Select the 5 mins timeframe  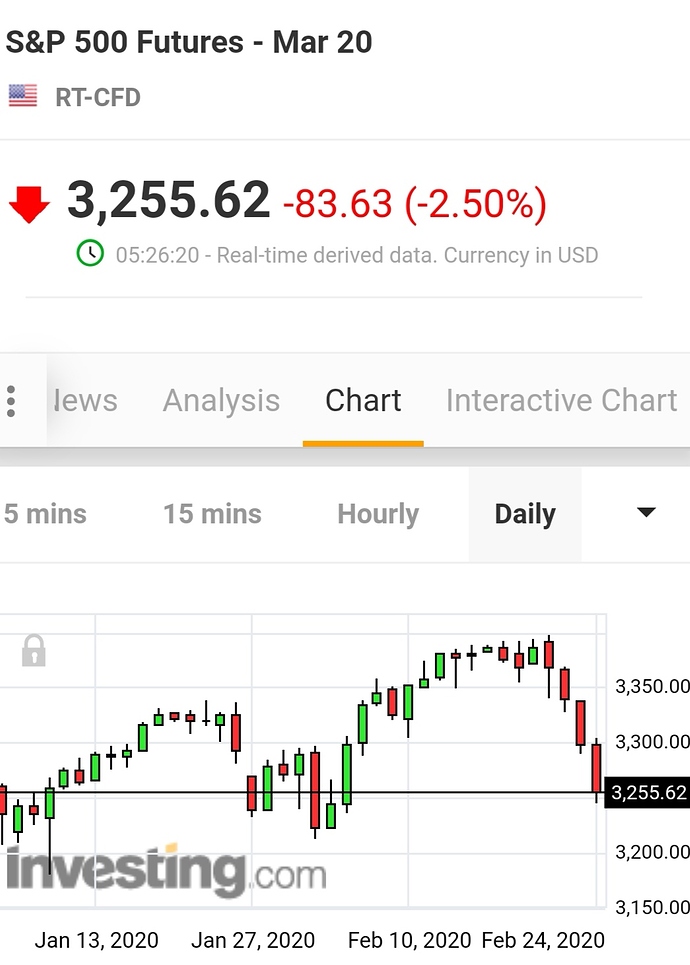[x=45, y=514]
